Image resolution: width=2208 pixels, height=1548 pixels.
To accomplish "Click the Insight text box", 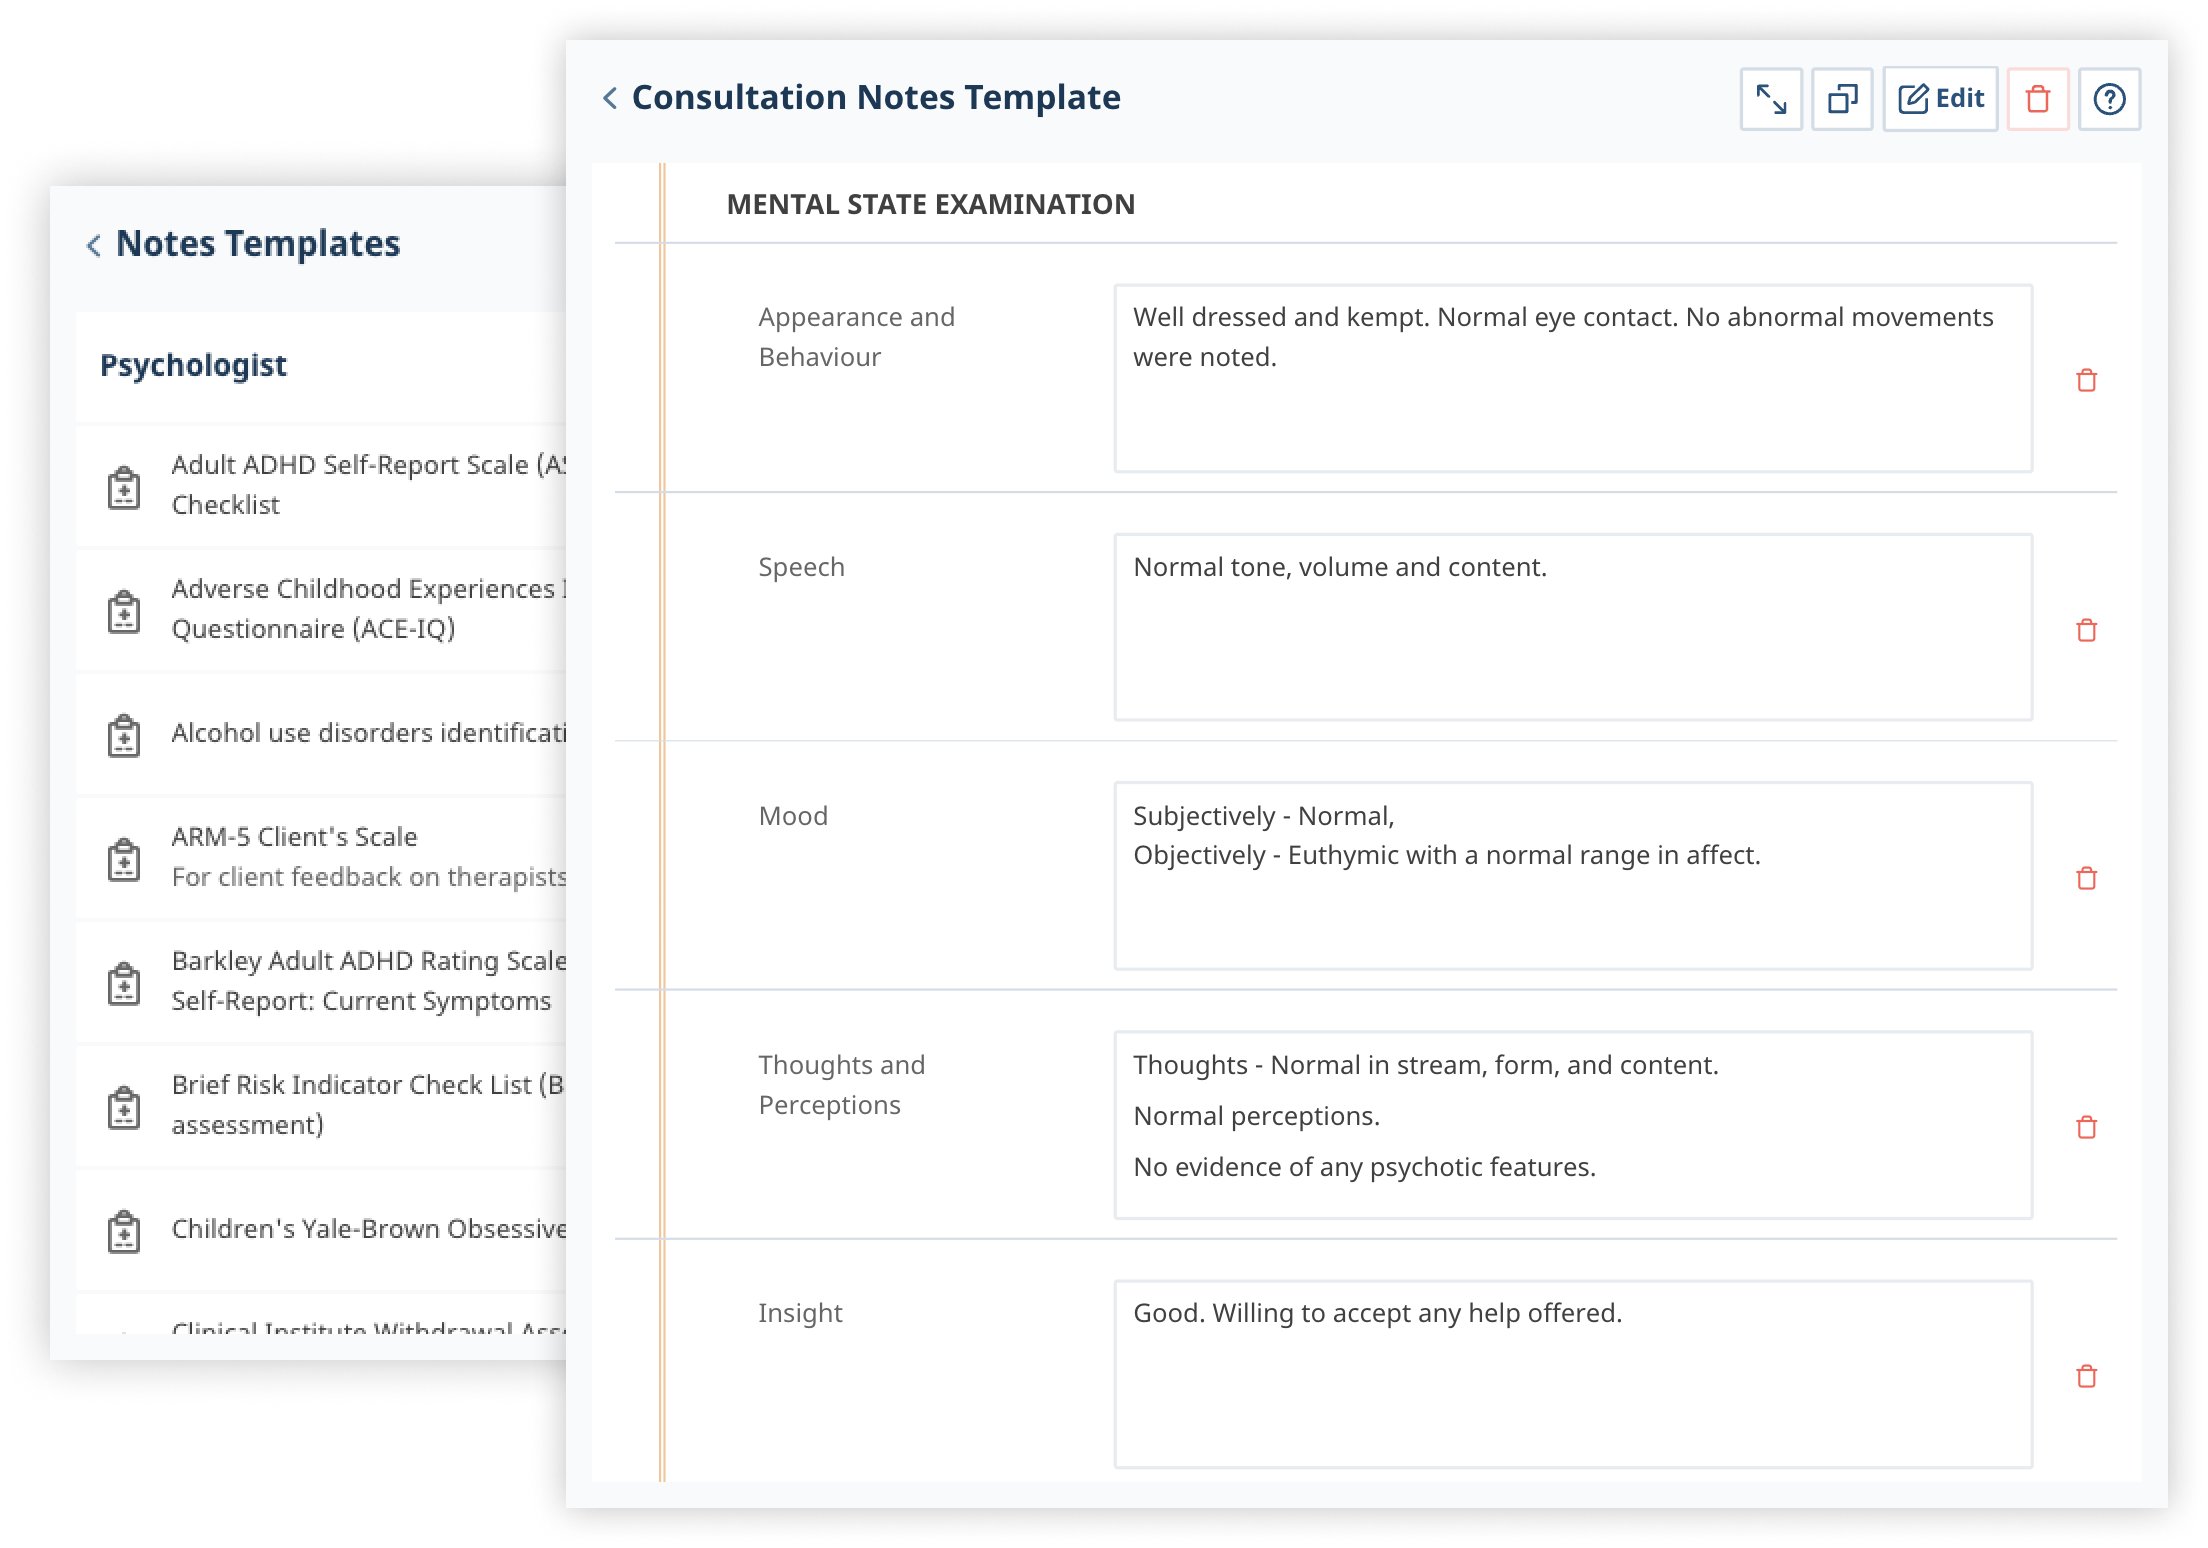I will [x=1573, y=1374].
